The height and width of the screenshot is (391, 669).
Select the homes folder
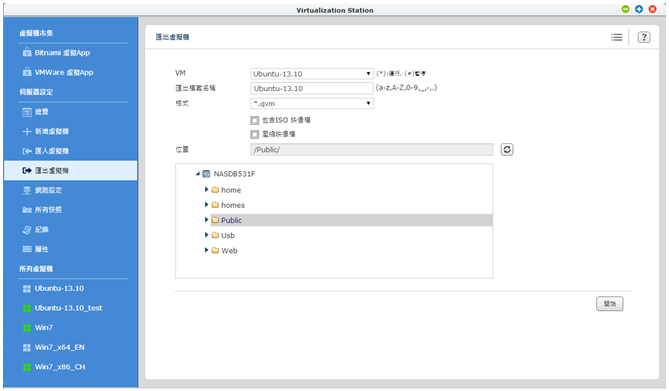coord(233,205)
